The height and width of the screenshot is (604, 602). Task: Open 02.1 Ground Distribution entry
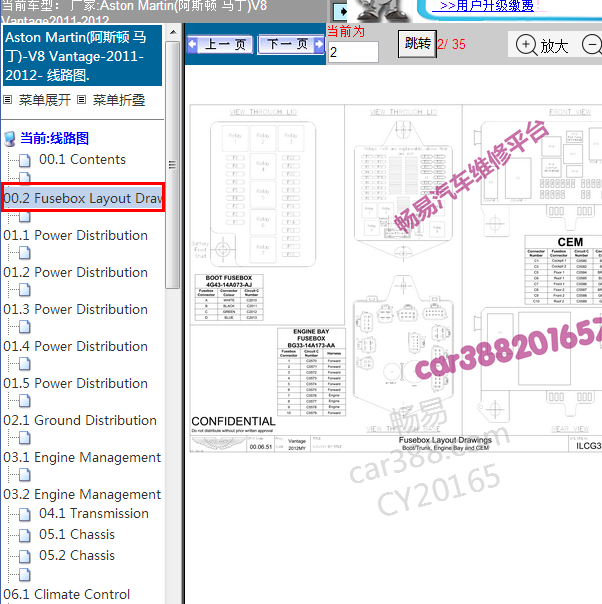(80, 420)
